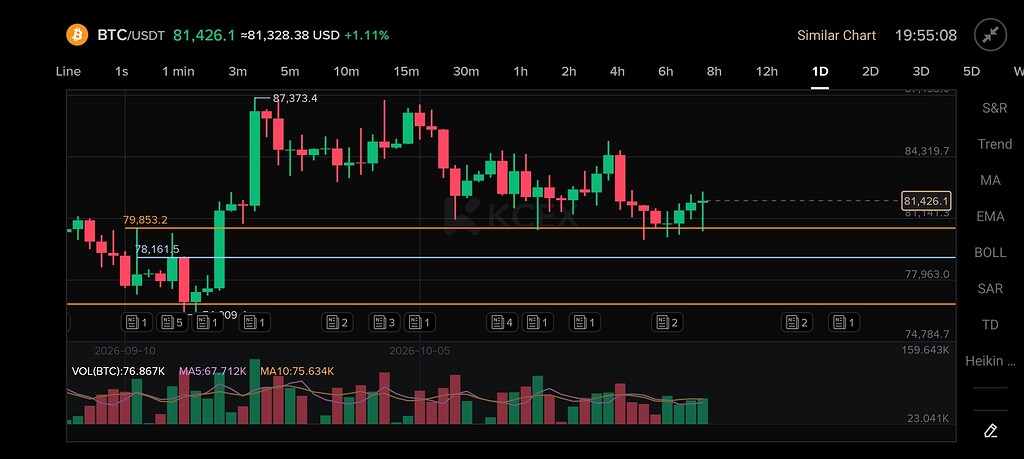Select the 6h timeframe
This screenshot has height=459, width=1024.
tap(665, 72)
